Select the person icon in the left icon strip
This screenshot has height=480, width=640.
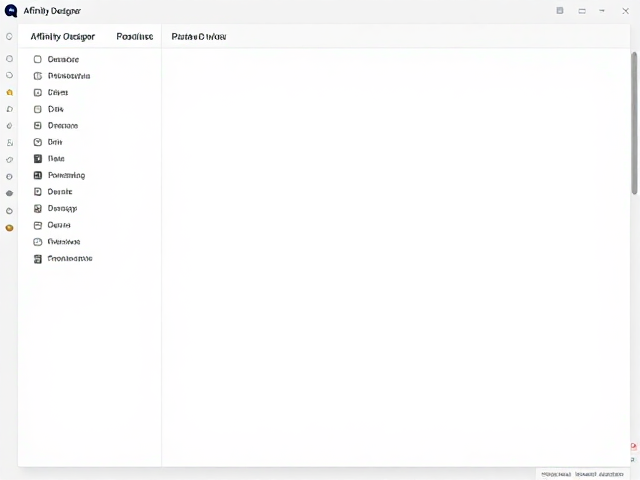tap(10, 143)
